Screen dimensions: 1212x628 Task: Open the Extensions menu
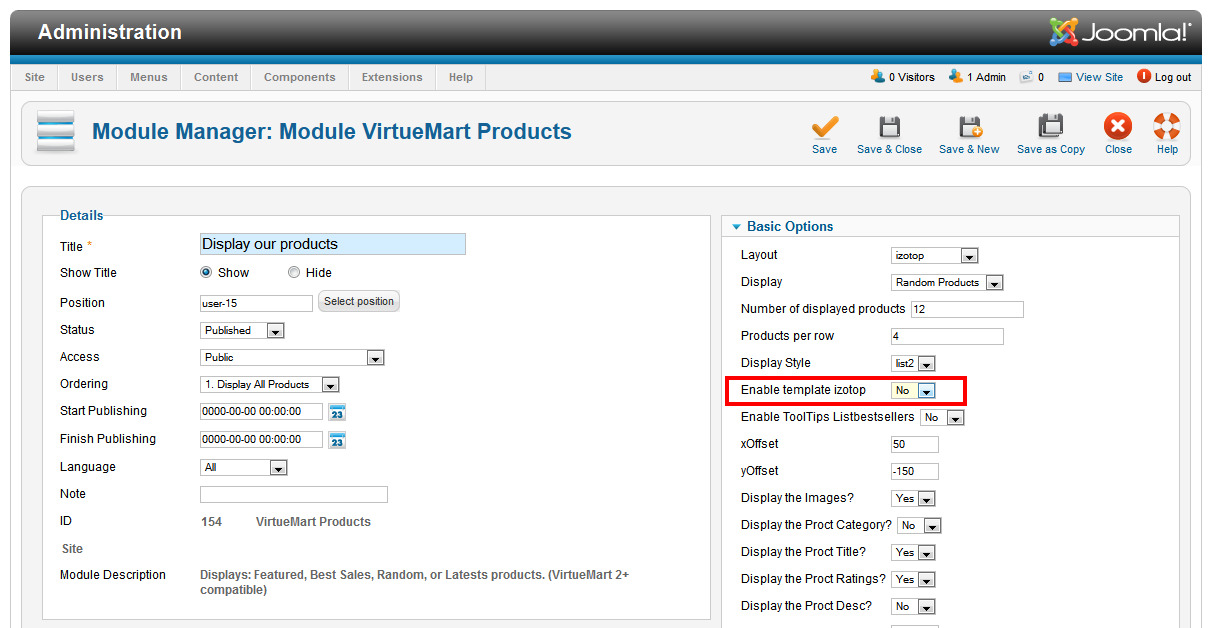point(392,77)
